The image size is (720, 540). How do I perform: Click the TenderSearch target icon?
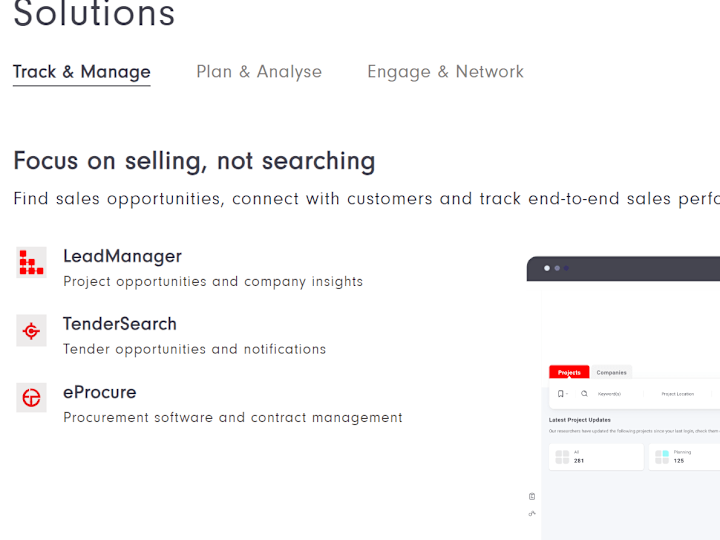pos(31,331)
